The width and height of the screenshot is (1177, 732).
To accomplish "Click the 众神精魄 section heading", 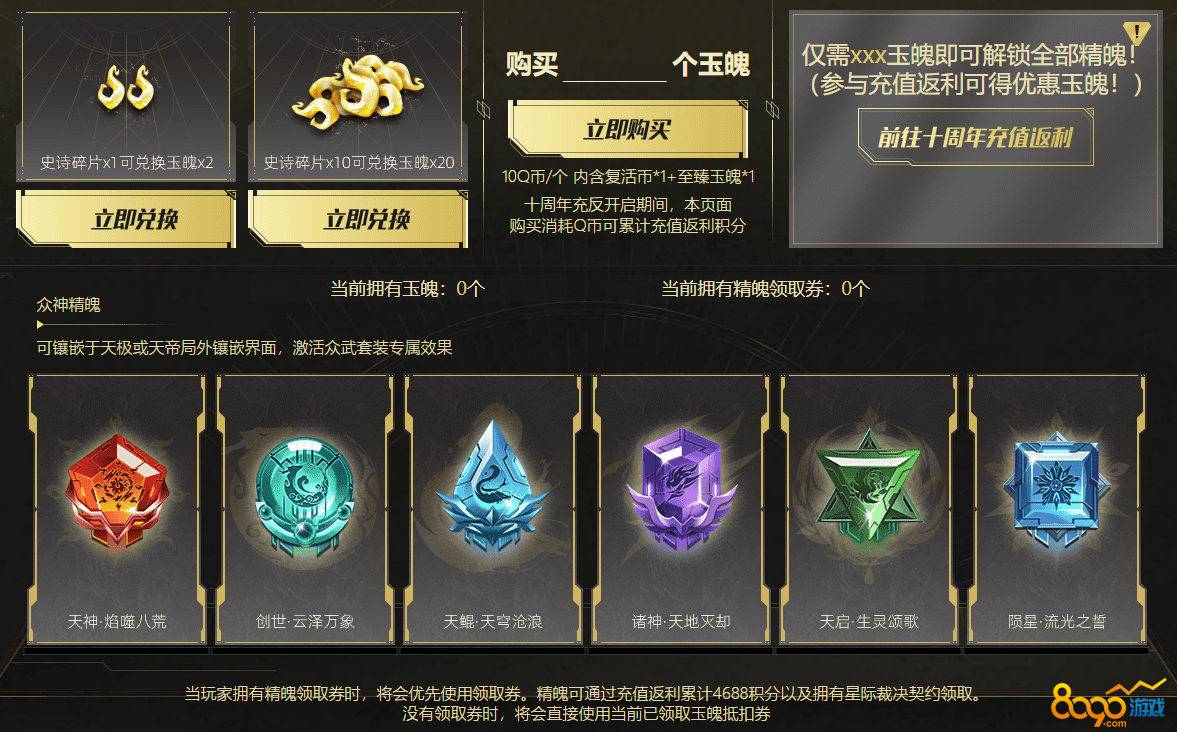I will point(68,305).
